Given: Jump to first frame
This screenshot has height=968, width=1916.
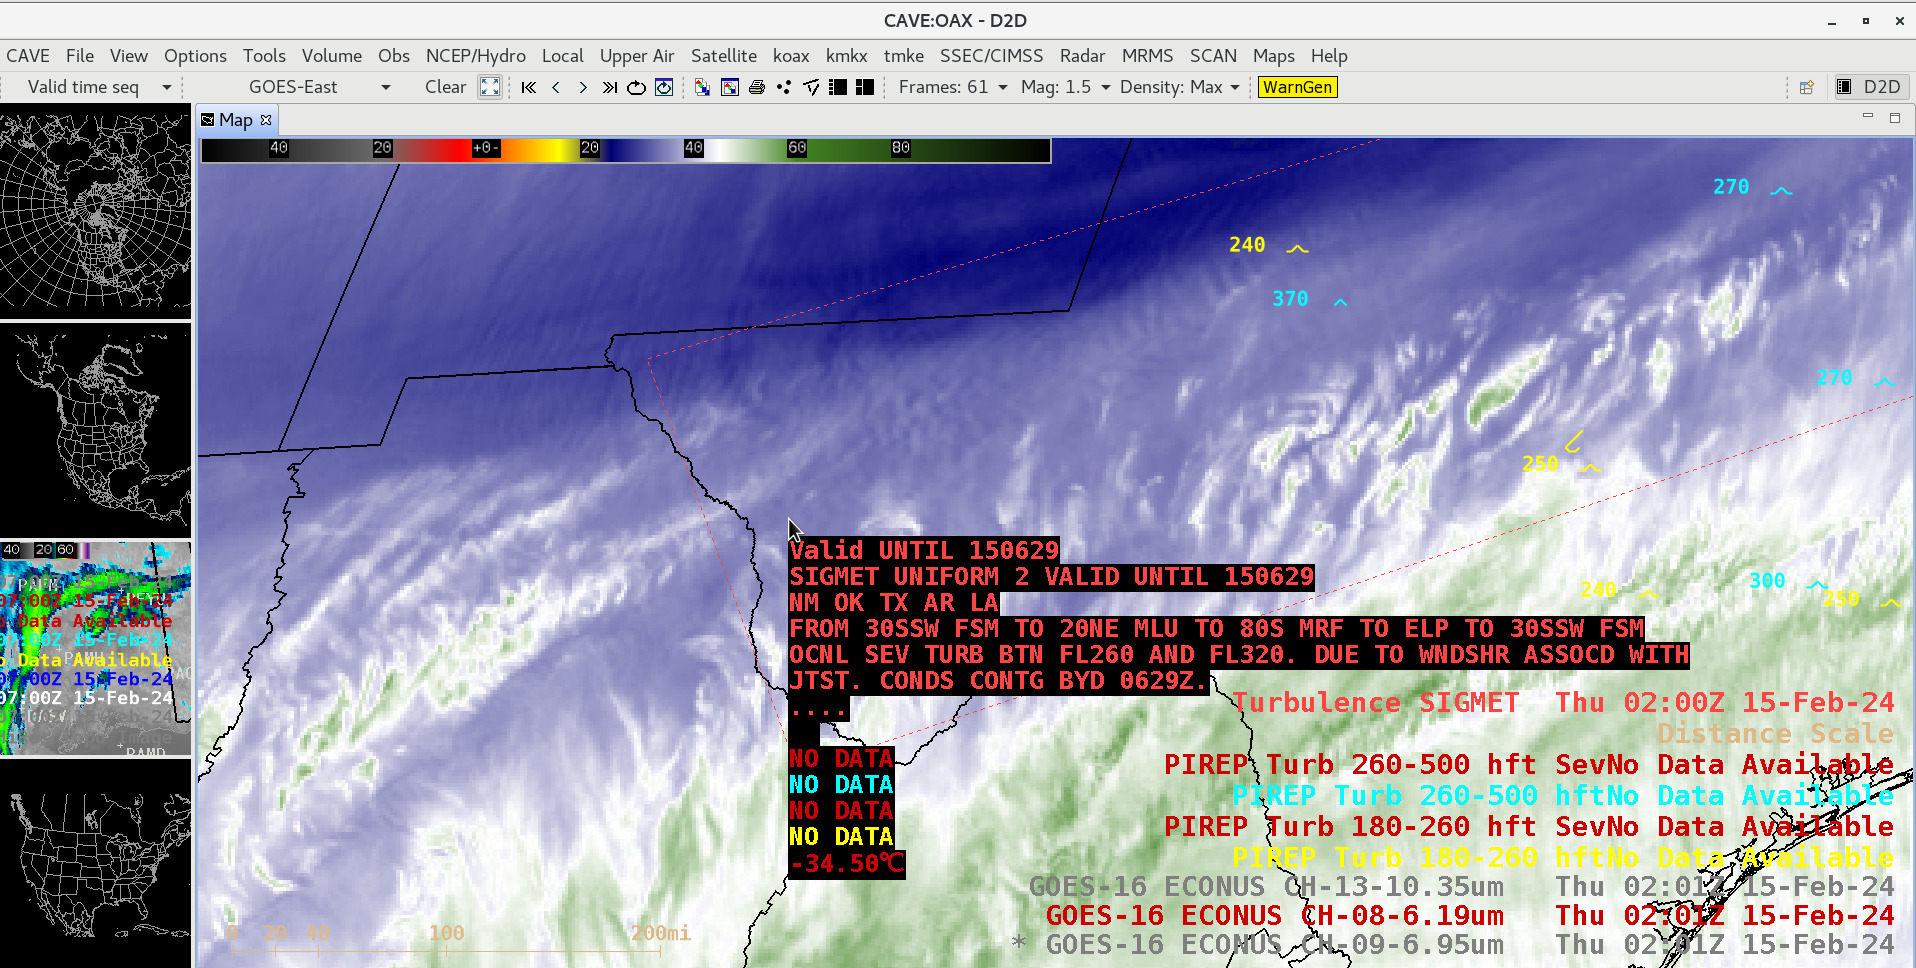Looking at the screenshot, I should [x=529, y=87].
